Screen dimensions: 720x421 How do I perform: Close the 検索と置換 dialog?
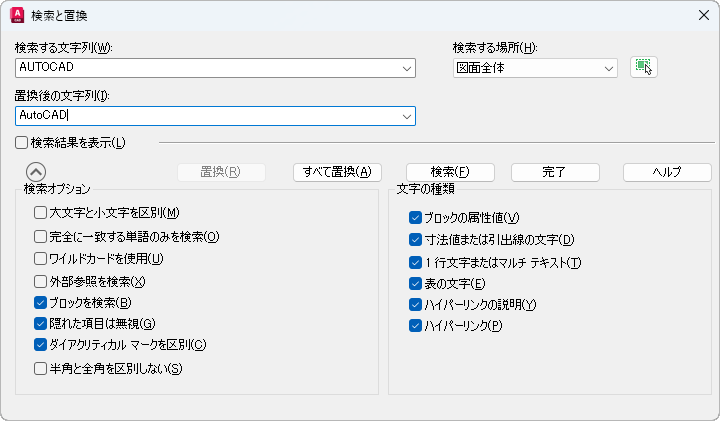pos(703,15)
